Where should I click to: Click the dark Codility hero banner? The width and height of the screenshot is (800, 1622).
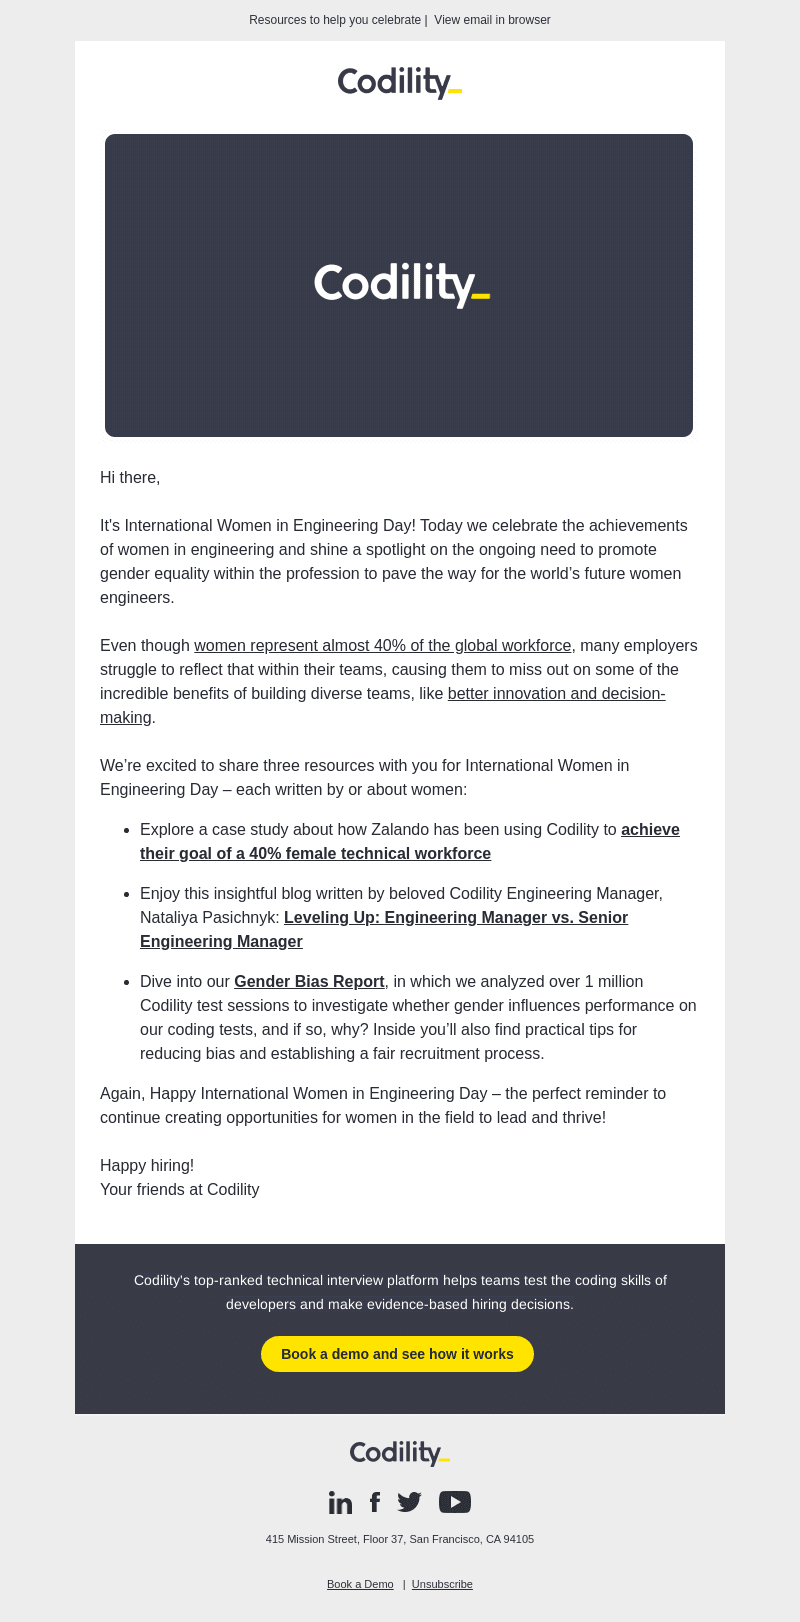[399, 285]
